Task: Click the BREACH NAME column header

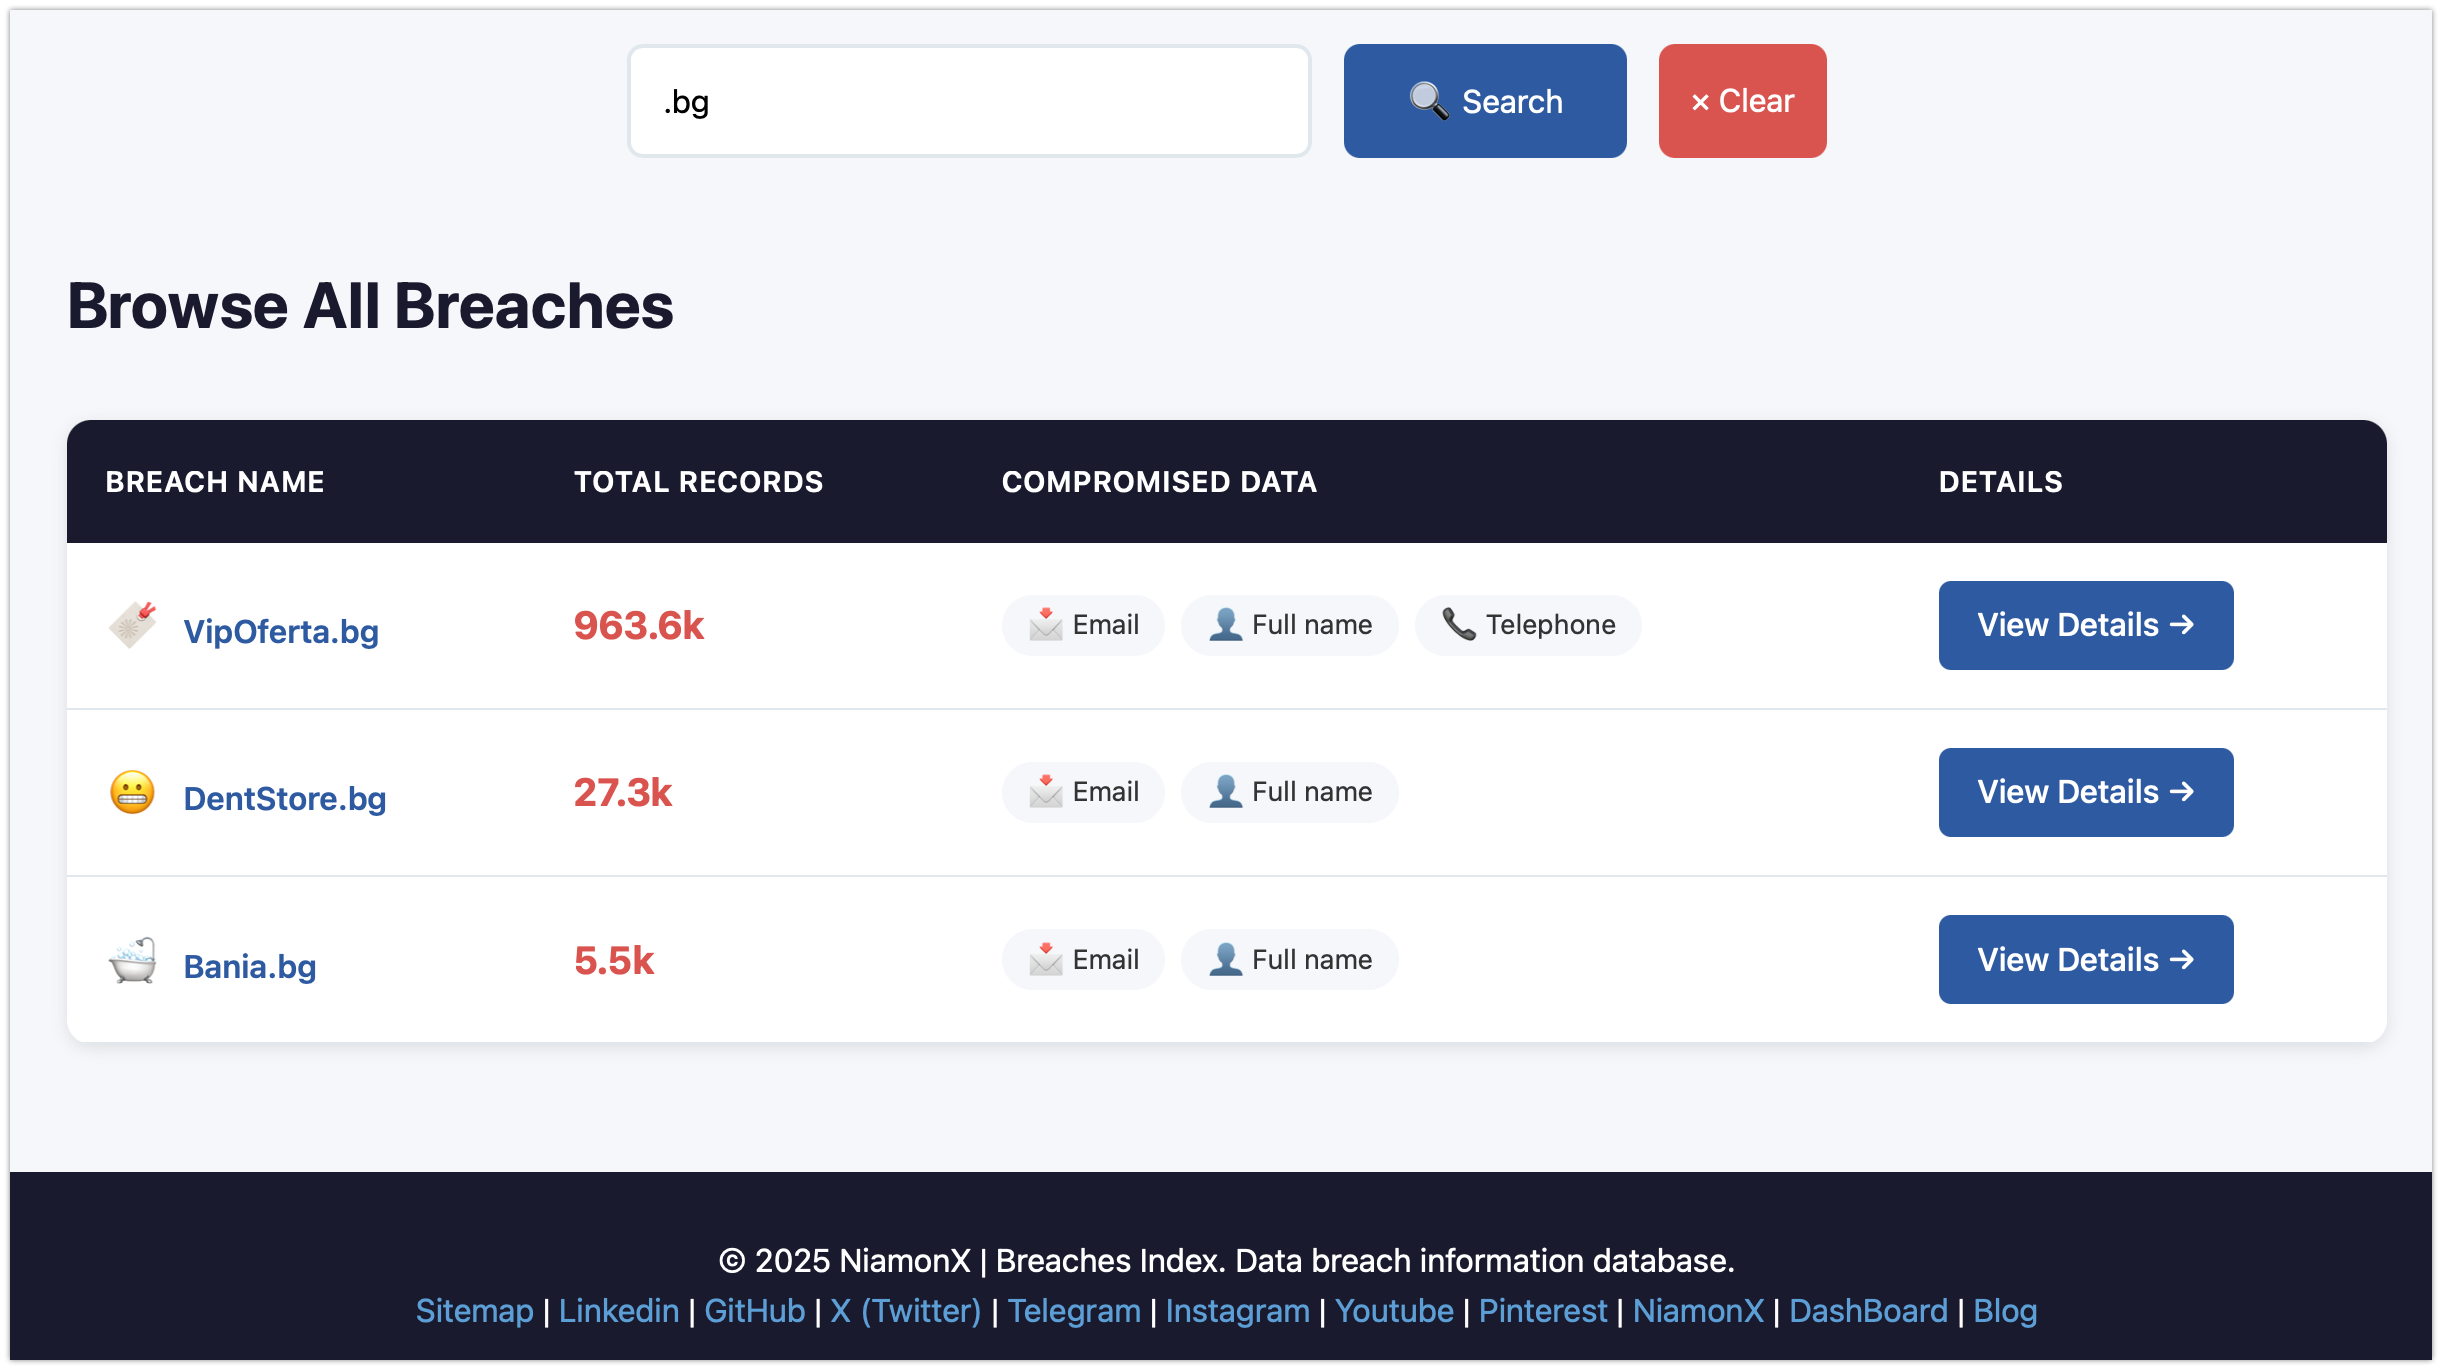Action: (x=215, y=482)
